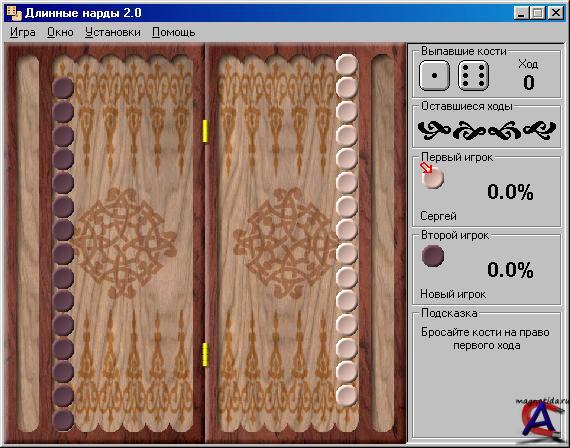Click the die showing one pip
The width and height of the screenshot is (570, 448).
[434, 76]
